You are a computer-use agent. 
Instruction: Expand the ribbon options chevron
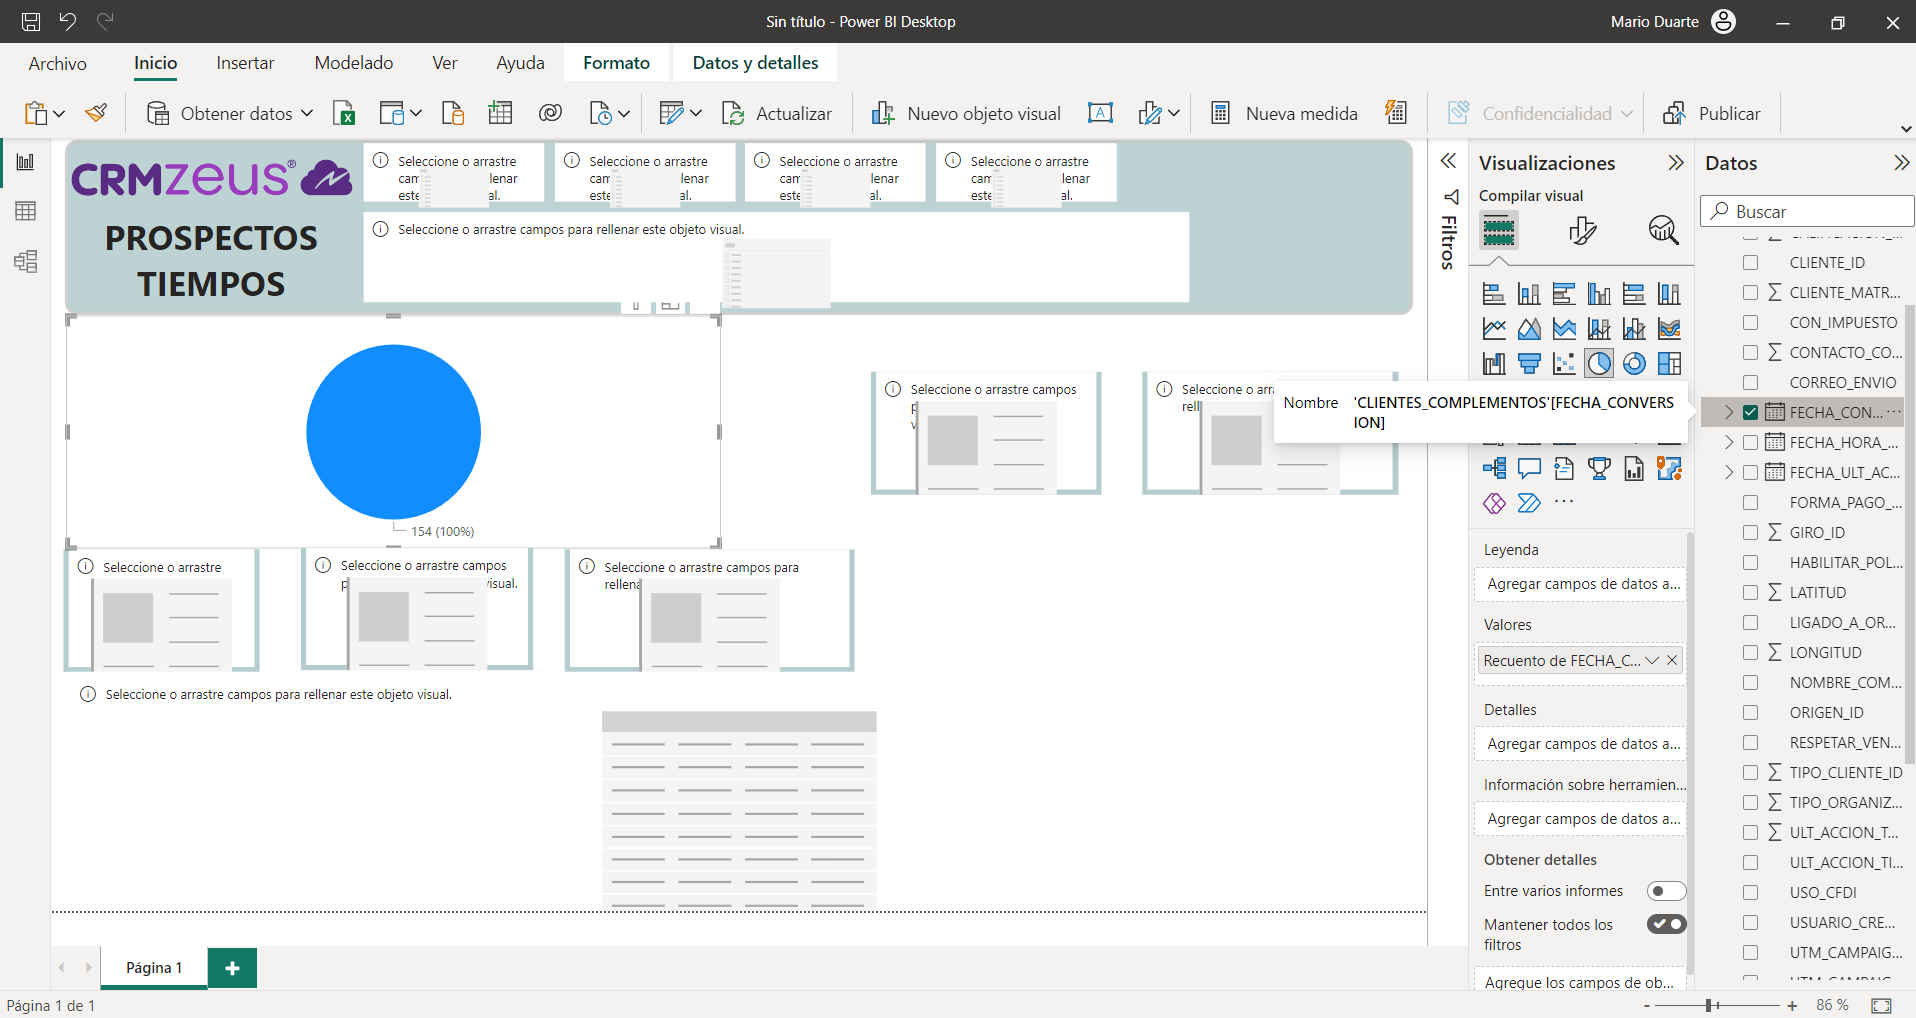pyautogui.click(x=1906, y=129)
